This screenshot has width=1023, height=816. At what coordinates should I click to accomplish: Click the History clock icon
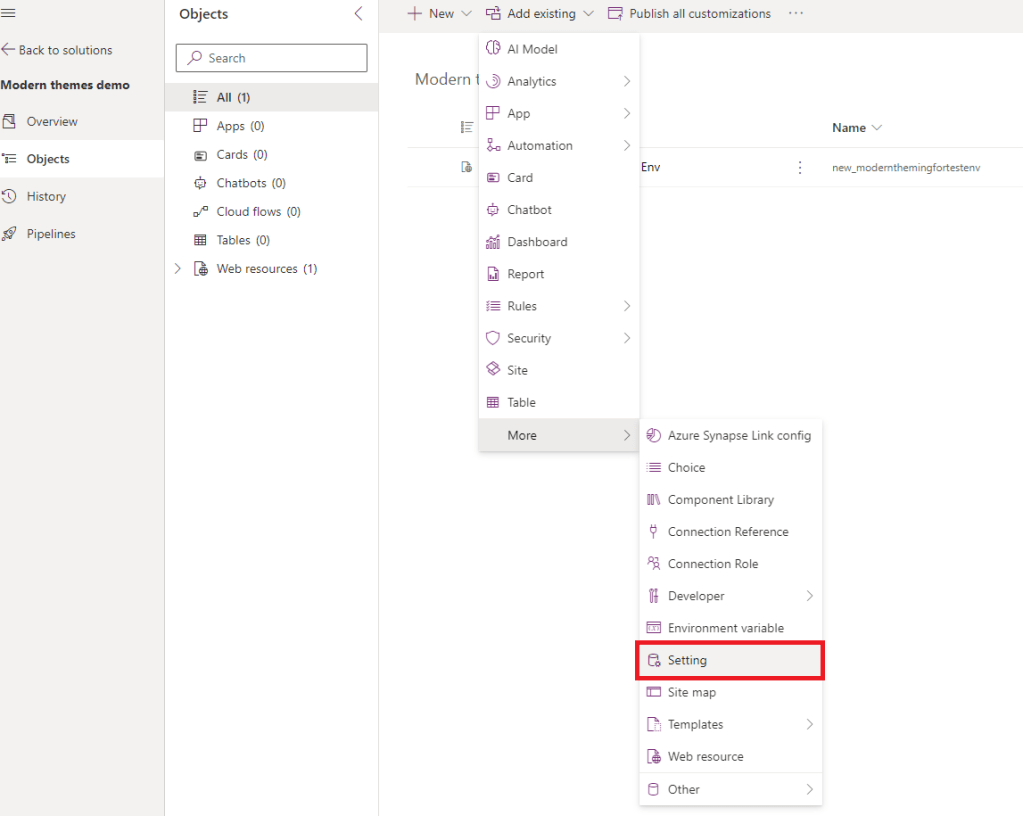[10, 197]
